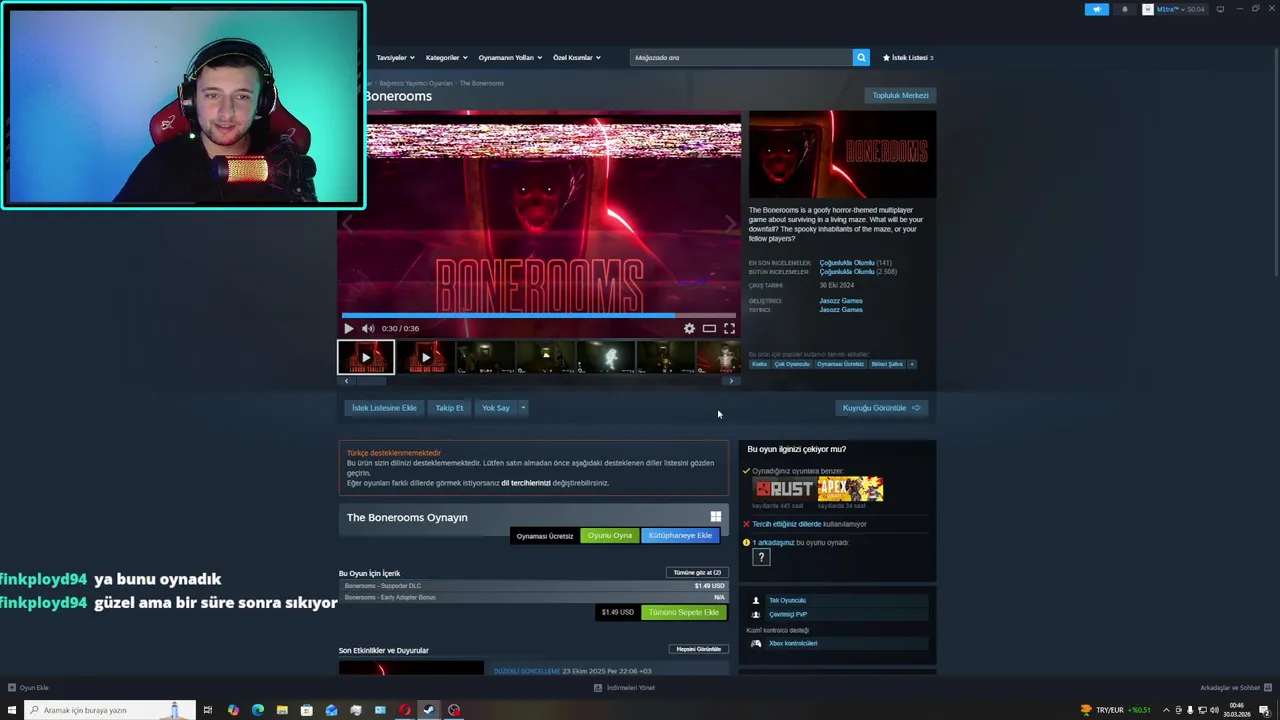Click the plus button to add tags
Viewport: 1280px width, 720px height.
(911, 364)
